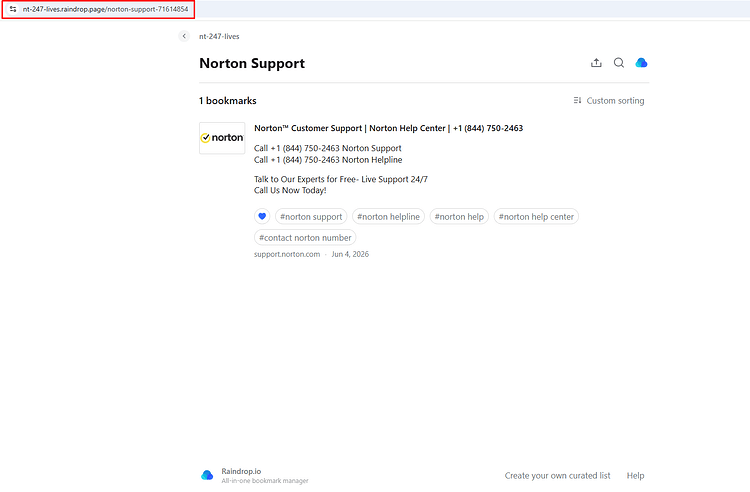The image size is (750, 492).
Task: Open the search magnifier icon
Action: pyautogui.click(x=619, y=63)
